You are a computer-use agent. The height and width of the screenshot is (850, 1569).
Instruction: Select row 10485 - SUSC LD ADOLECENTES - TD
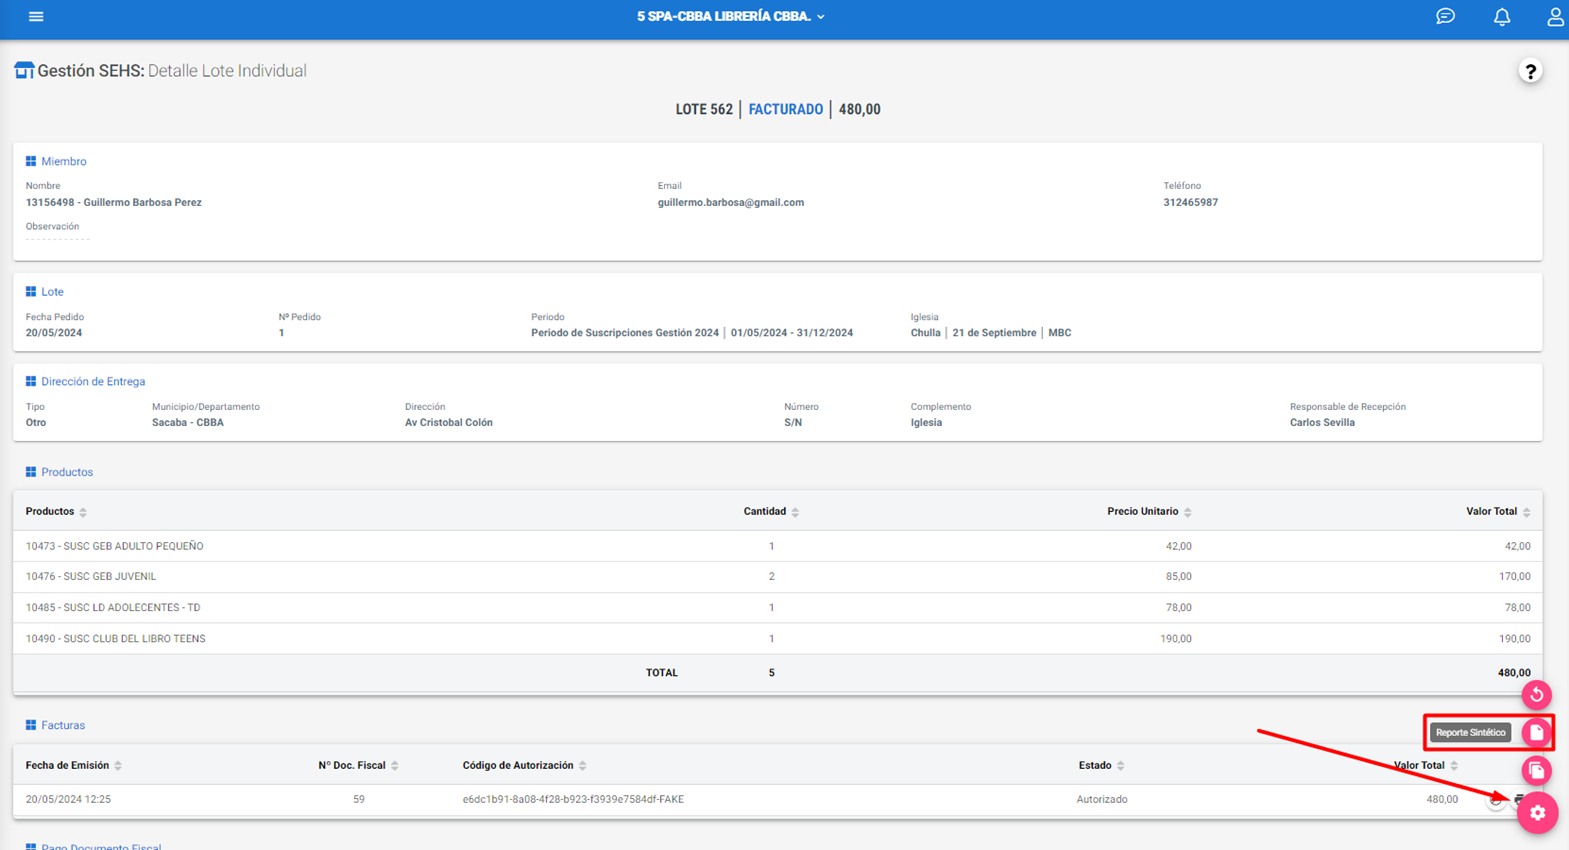[777, 607]
